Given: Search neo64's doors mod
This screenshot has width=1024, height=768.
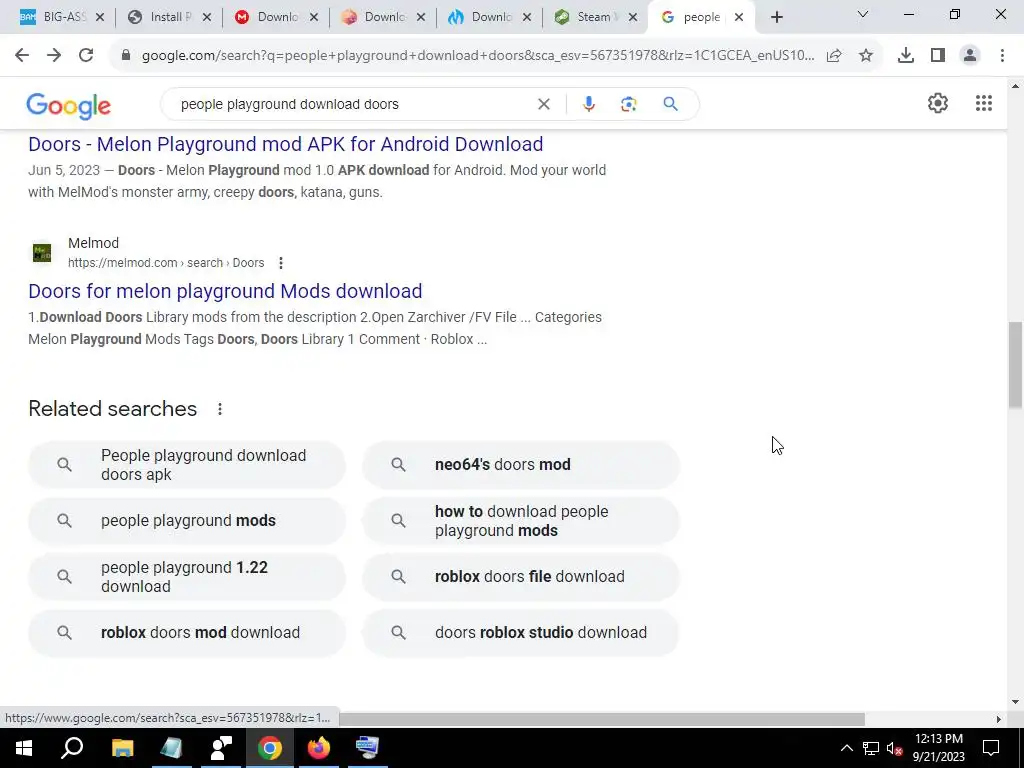Looking at the screenshot, I should [521, 465].
